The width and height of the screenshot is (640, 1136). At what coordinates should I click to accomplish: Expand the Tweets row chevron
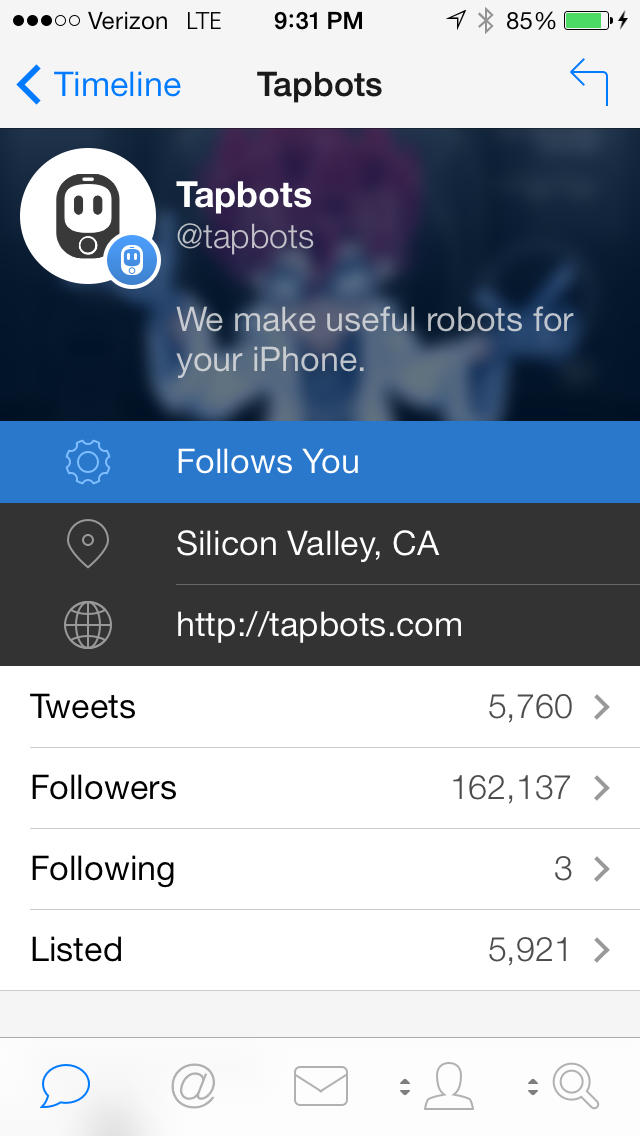click(x=601, y=707)
